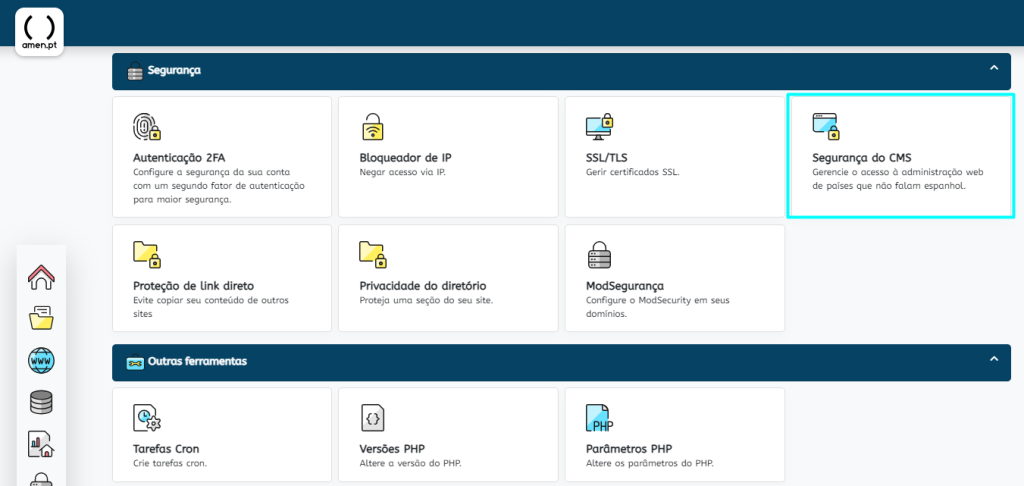Click the Bloqueador de IP wifi lock icon
Screen dimensions: 1024x486
pos(372,127)
